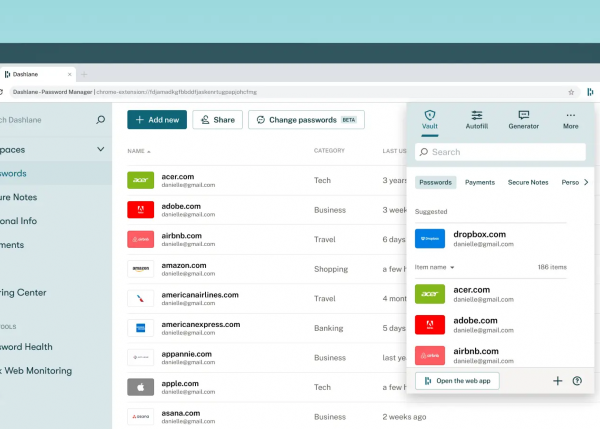The image size is (600, 433).
Task: Click the Share button
Action: [217, 120]
